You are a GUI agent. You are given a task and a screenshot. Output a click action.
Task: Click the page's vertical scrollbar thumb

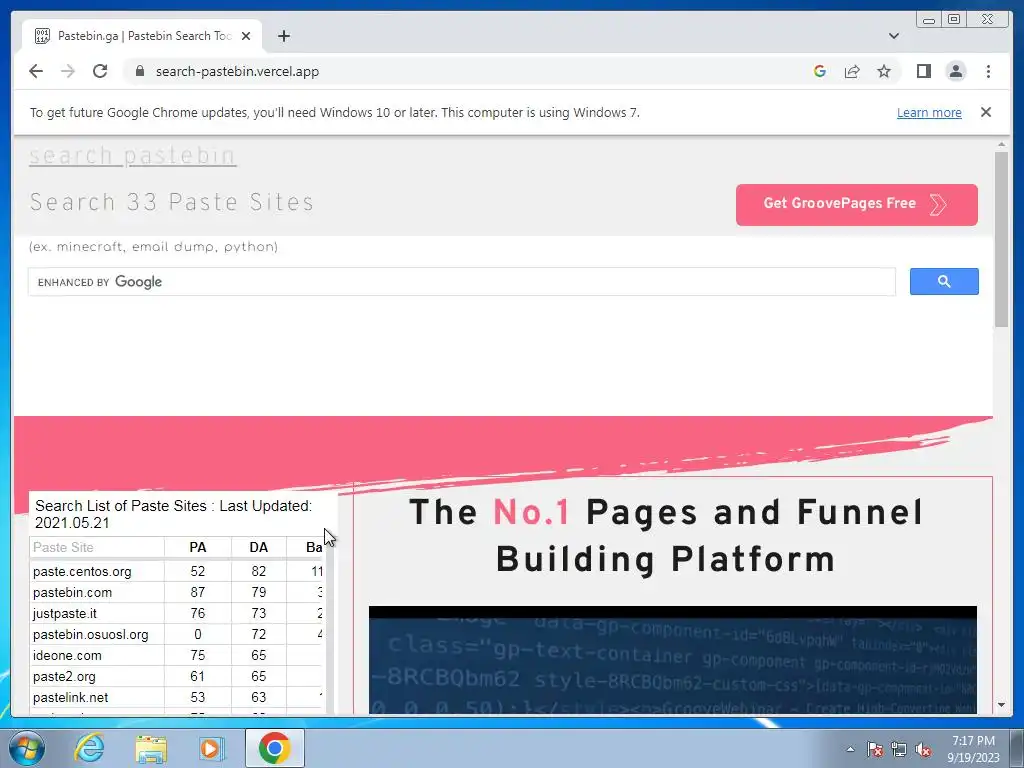1001,239
